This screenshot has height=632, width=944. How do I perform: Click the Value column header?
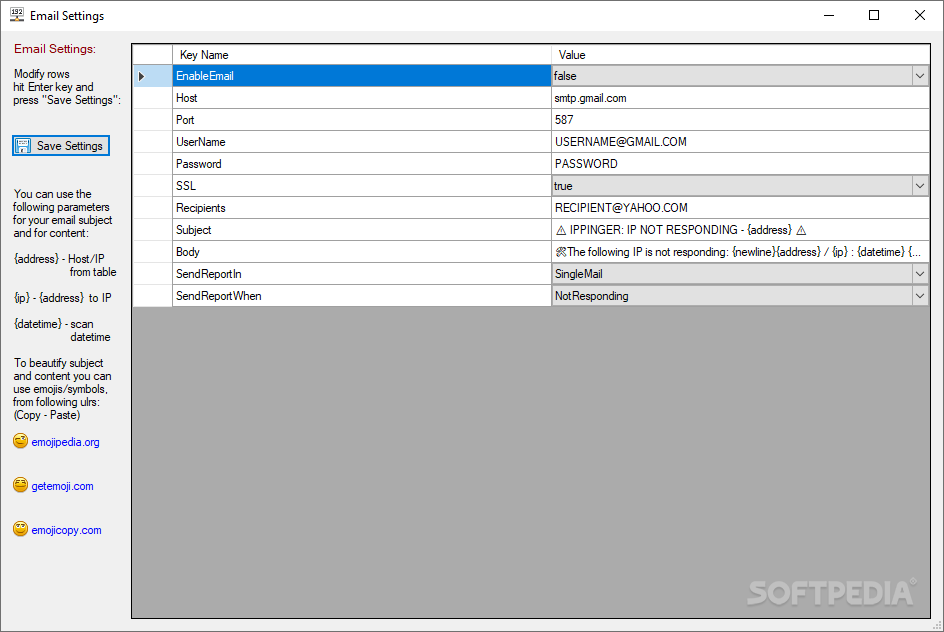point(740,55)
